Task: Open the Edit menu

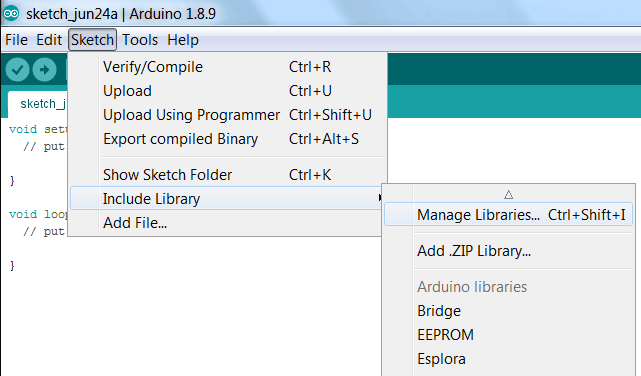Action: pos(49,40)
